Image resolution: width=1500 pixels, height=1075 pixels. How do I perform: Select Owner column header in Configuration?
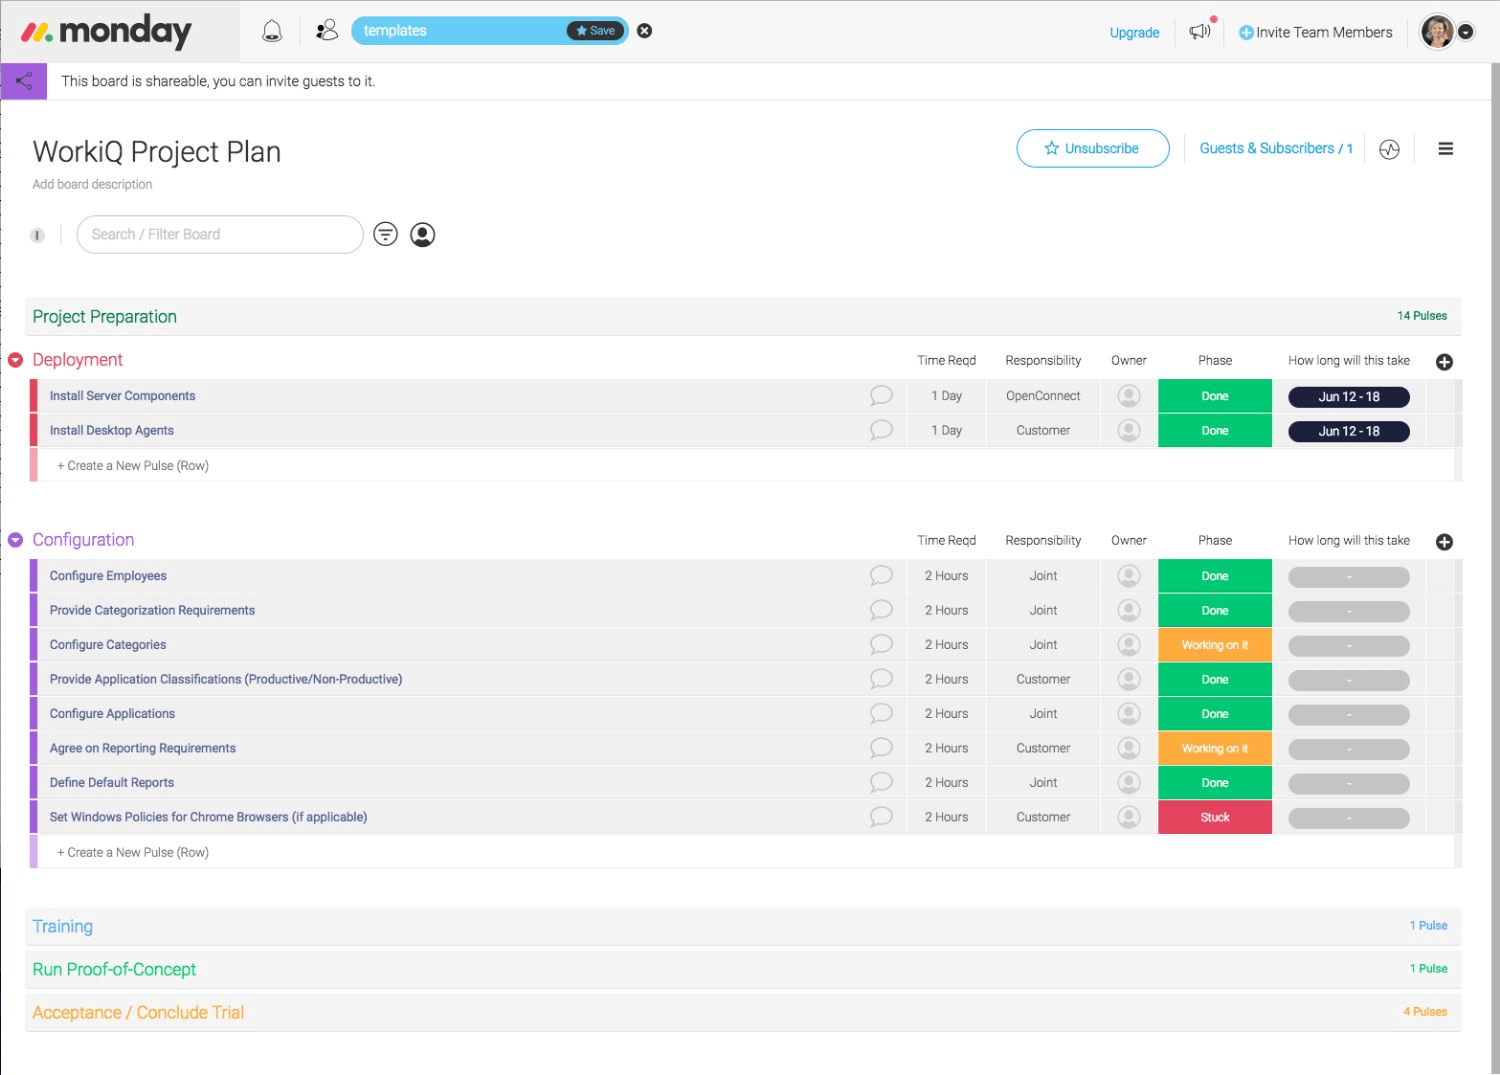coord(1129,541)
